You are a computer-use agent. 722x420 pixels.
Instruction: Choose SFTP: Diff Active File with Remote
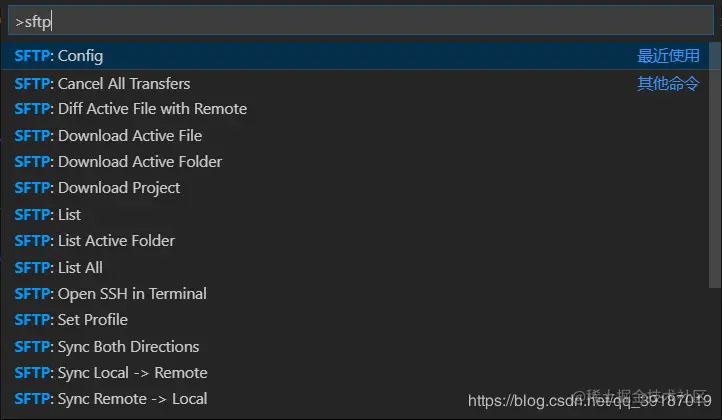(x=131, y=109)
